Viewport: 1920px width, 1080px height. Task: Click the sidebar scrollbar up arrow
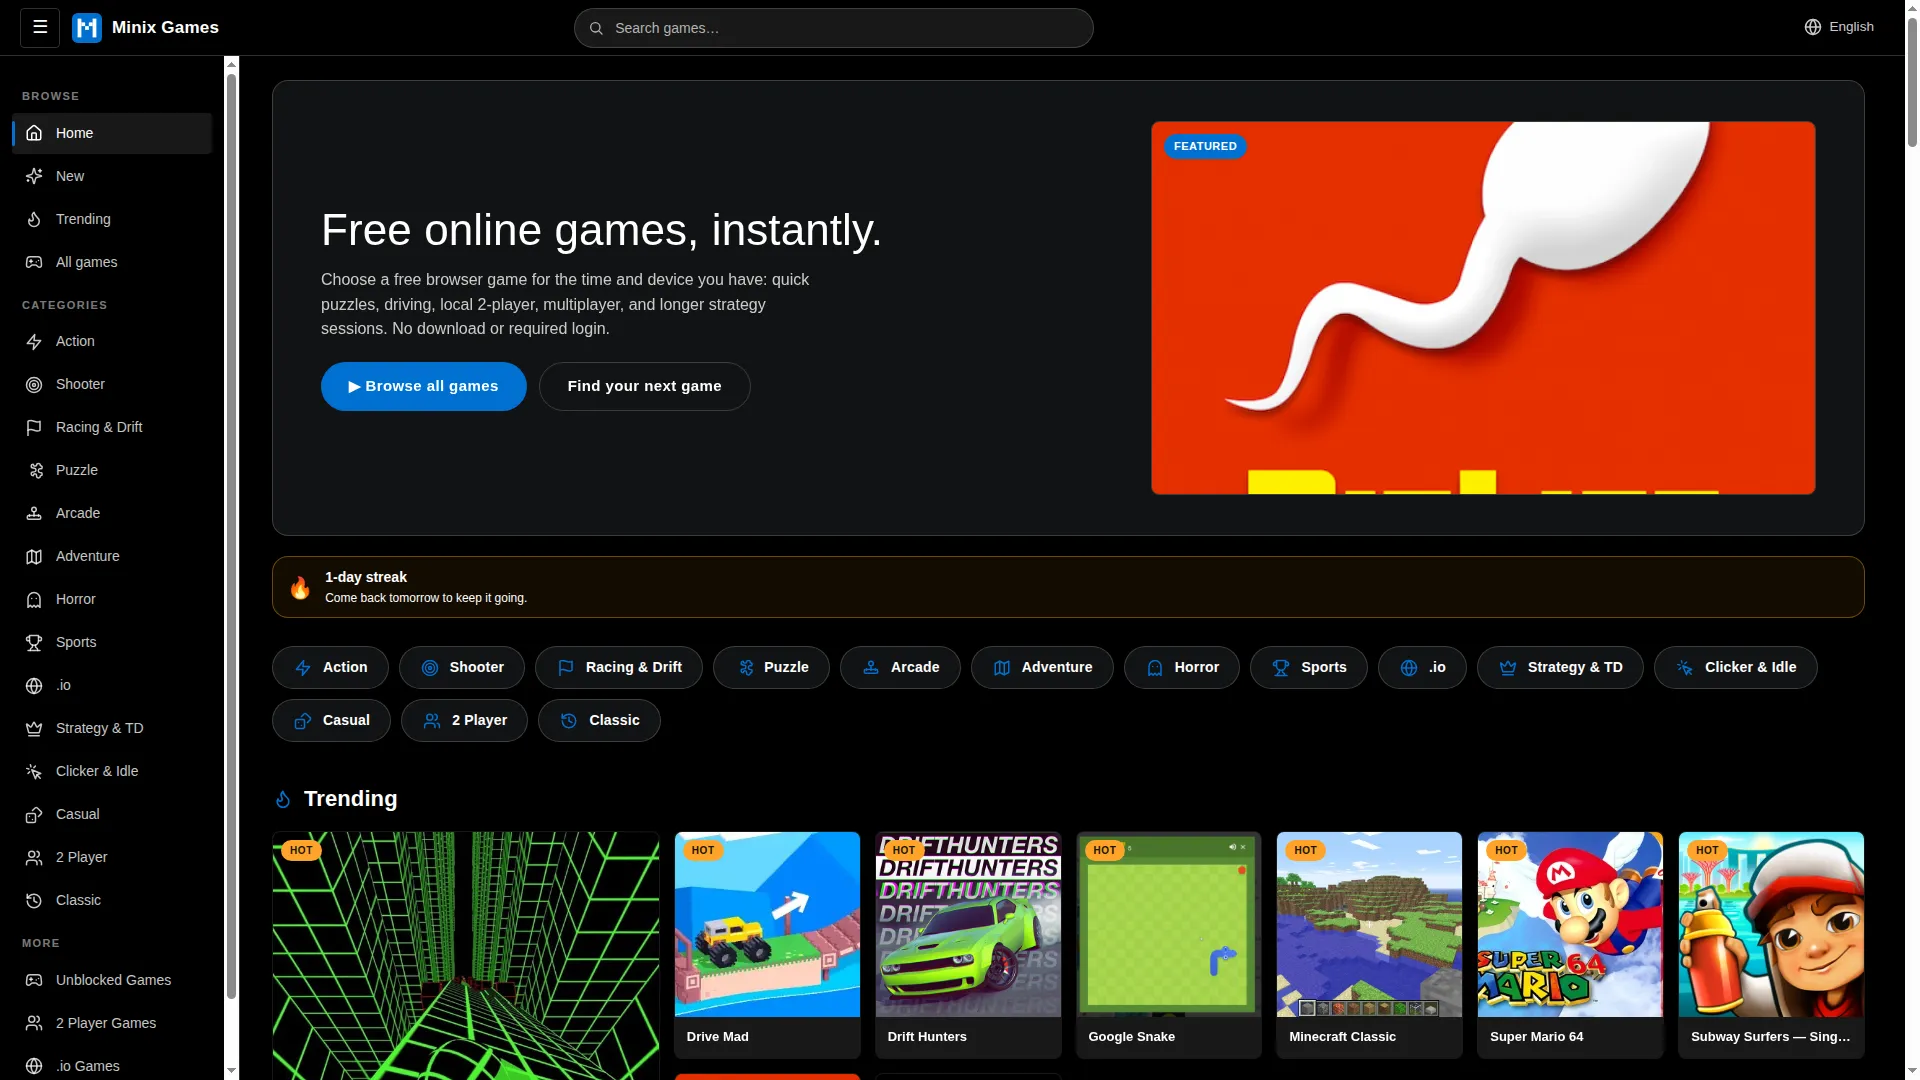click(x=231, y=65)
